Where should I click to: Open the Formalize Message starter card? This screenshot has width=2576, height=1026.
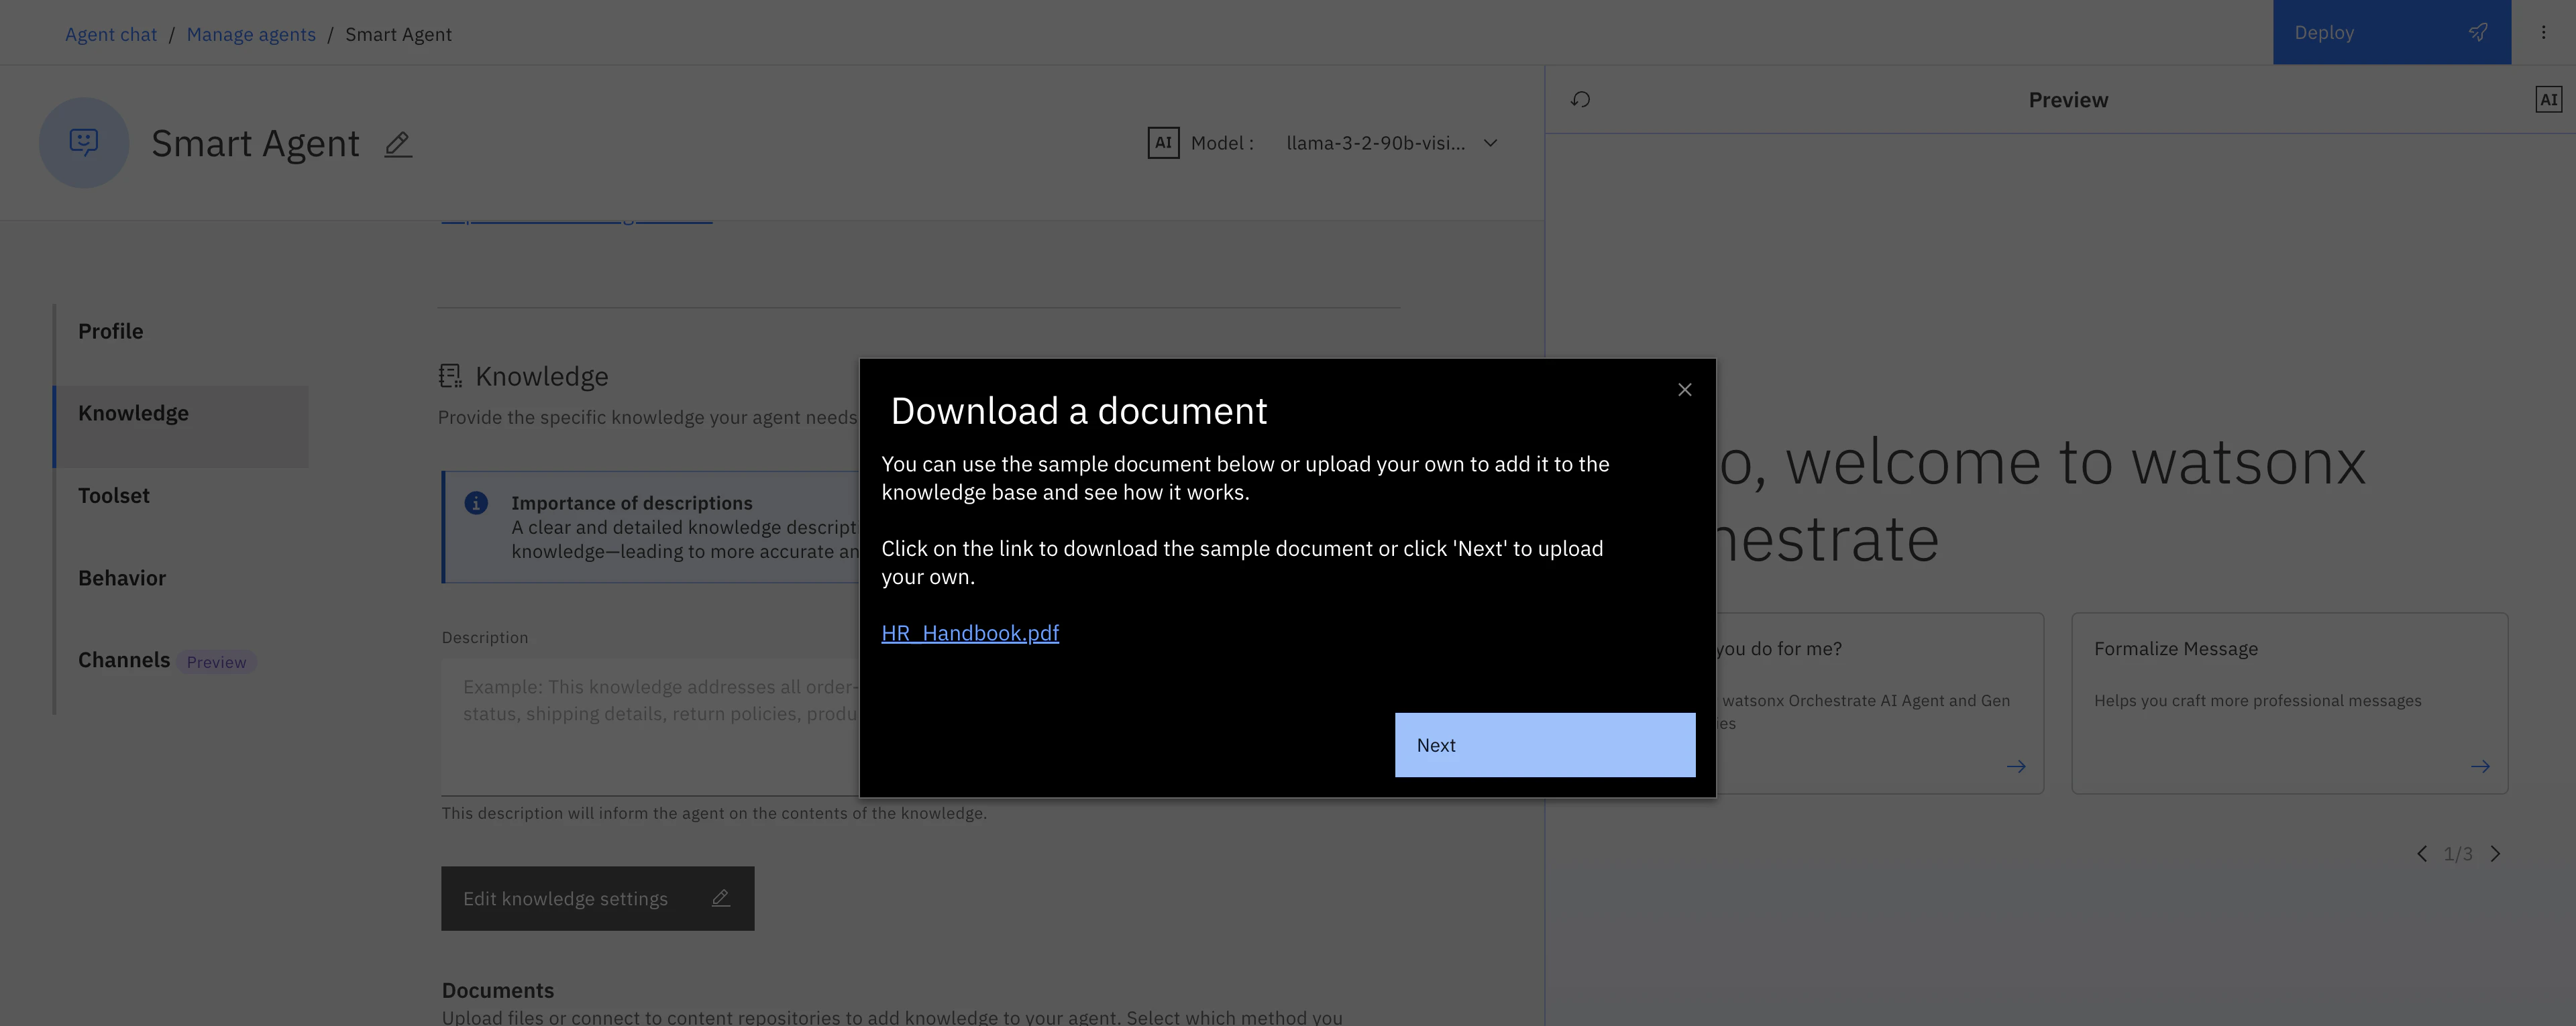[2289, 704]
